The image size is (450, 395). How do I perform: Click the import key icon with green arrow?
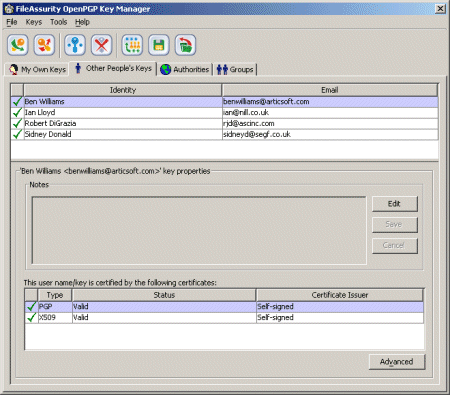point(18,45)
